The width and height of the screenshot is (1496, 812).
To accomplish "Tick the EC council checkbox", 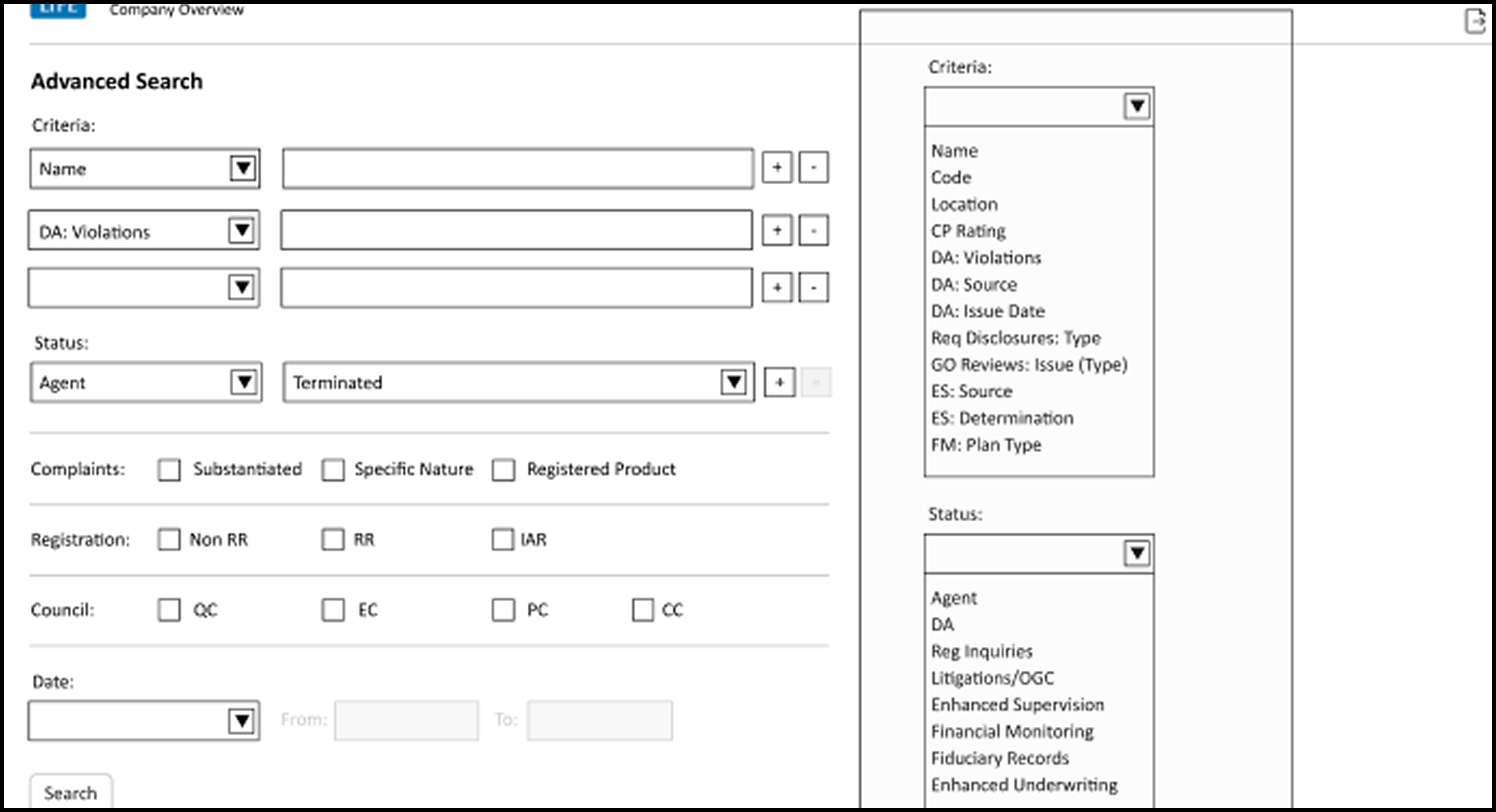I will click(333, 610).
